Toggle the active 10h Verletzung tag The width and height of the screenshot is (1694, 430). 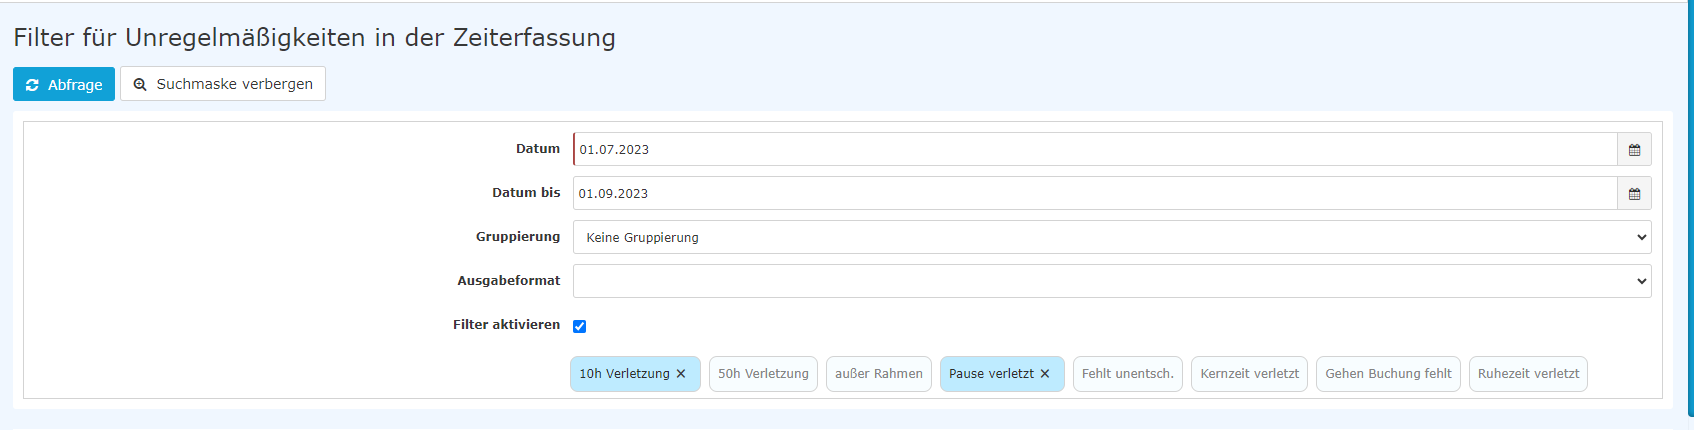[x=624, y=374]
